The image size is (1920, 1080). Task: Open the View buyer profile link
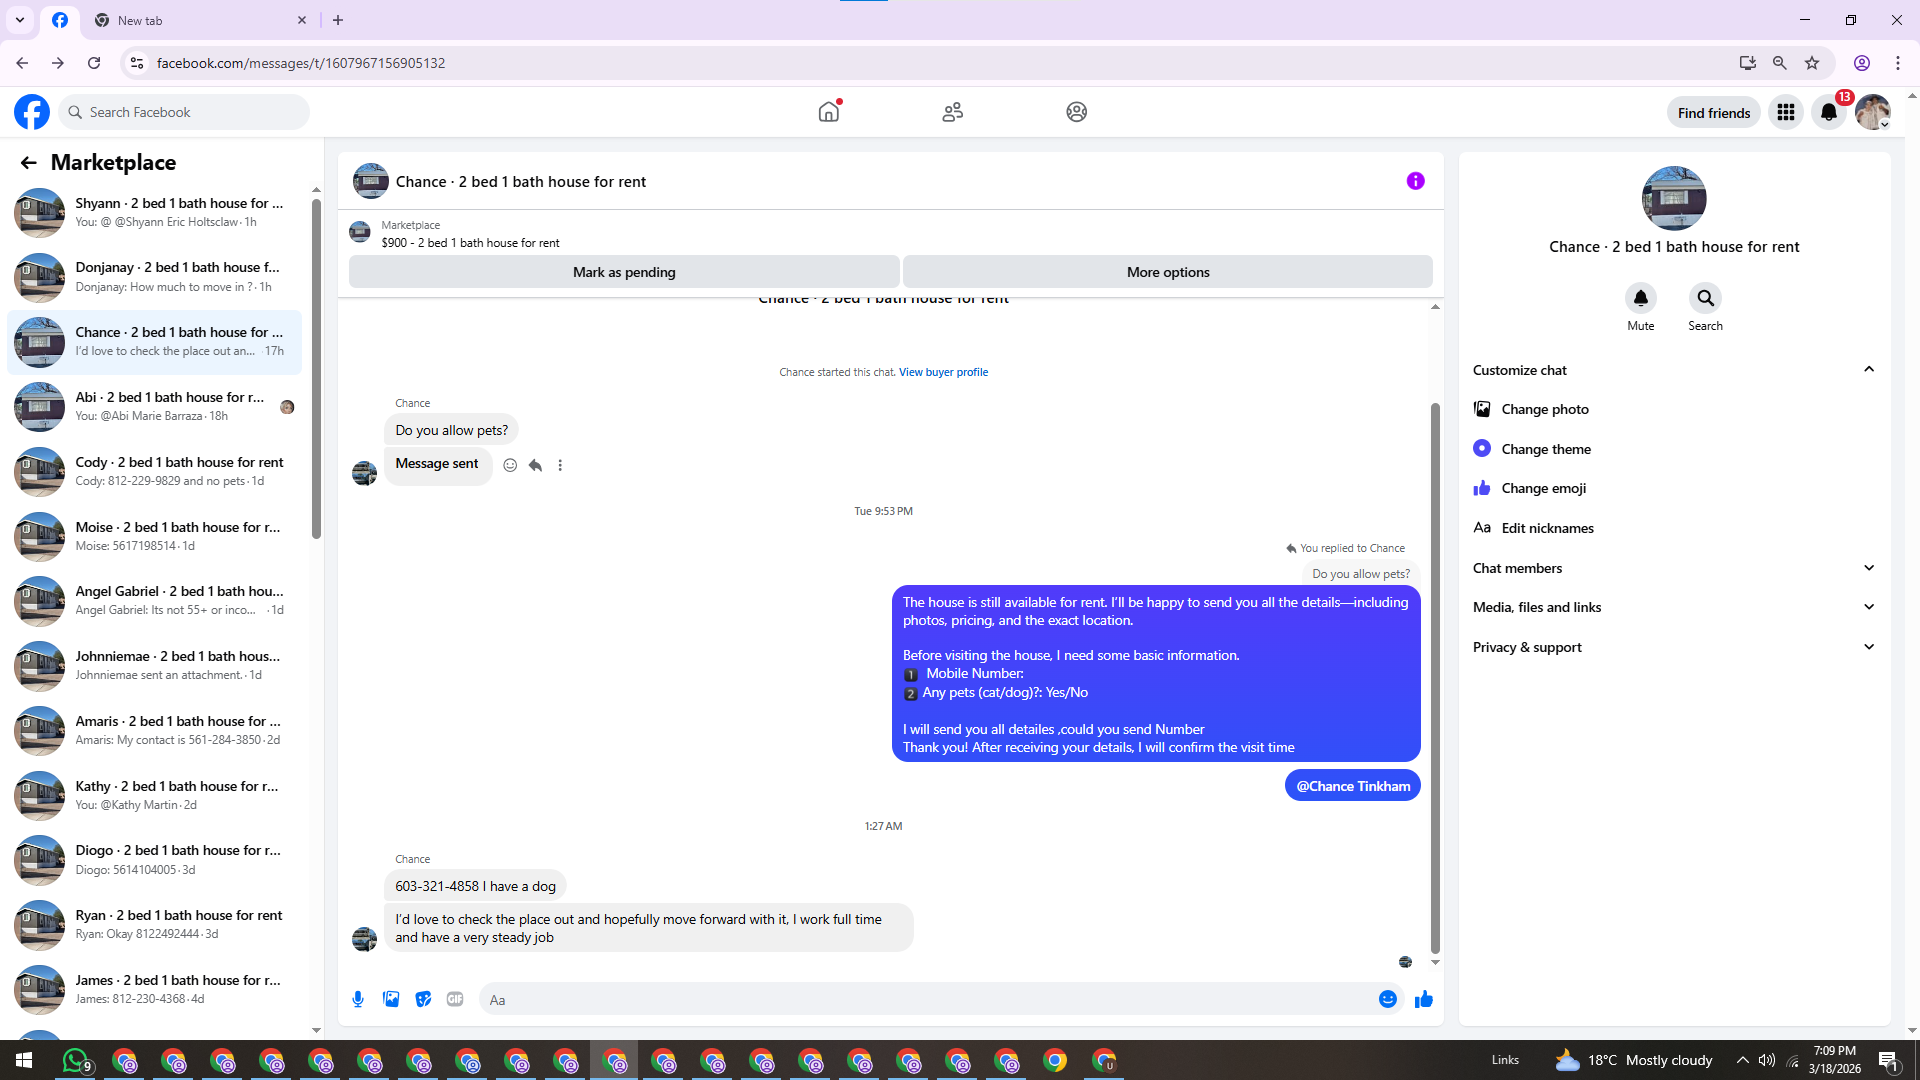coord(943,372)
